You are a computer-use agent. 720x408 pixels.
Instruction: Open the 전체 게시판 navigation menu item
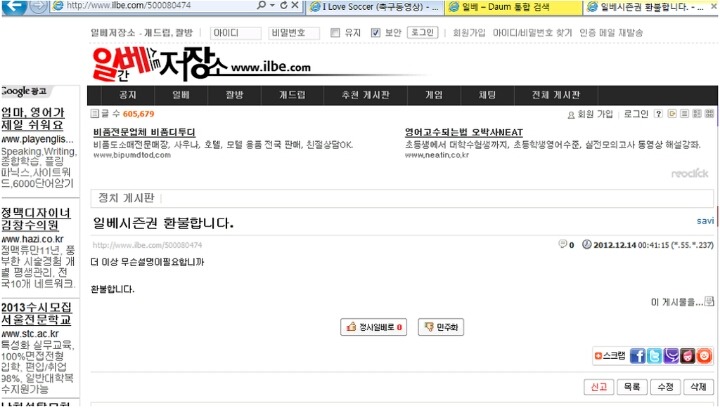(556, 95)
